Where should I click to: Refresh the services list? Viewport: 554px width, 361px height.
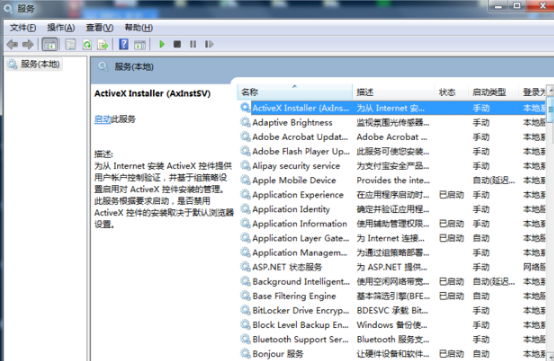[87, 45]
